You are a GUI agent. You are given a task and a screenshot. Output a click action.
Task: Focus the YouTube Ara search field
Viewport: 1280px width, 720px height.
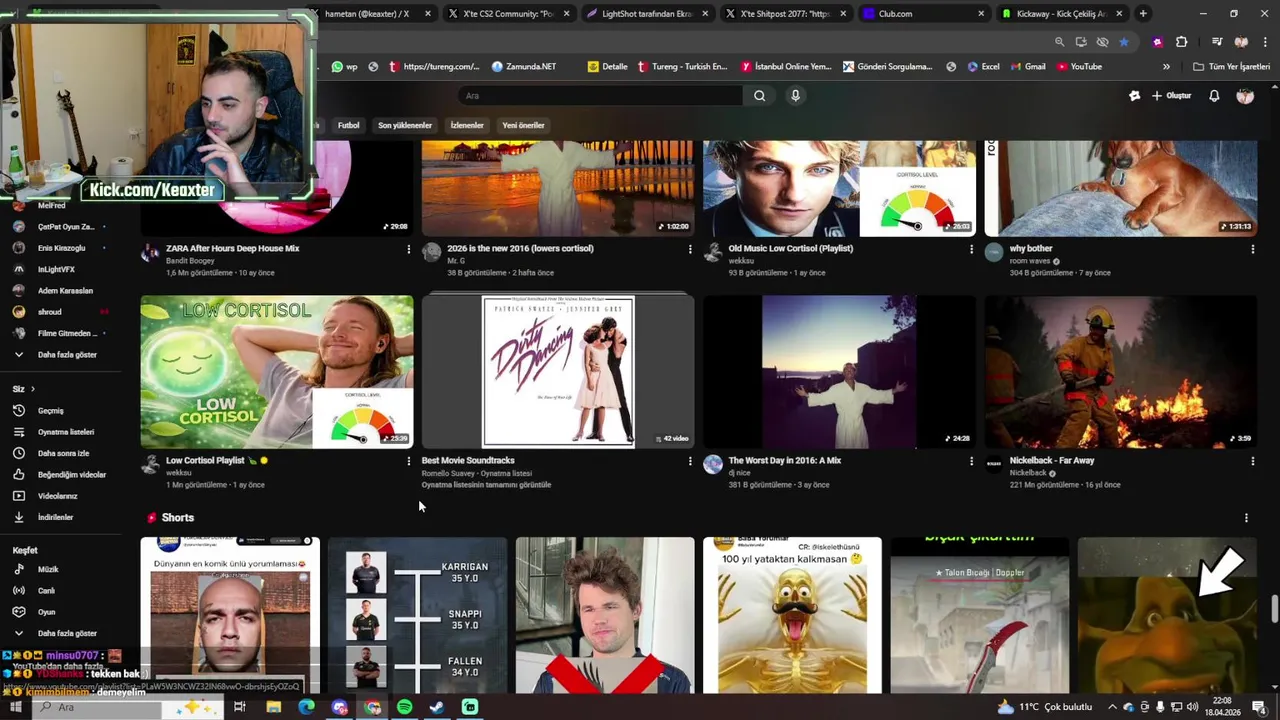click(600, 96)
